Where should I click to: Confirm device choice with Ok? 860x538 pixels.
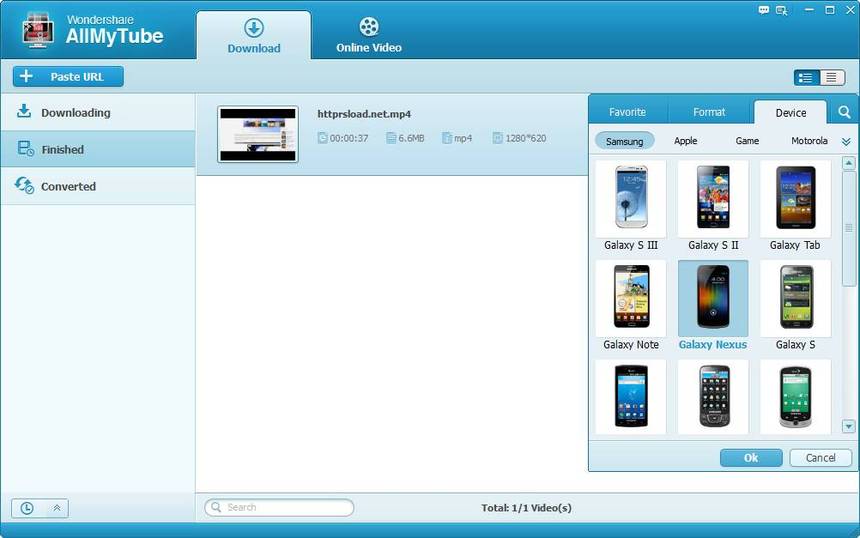point(751,458)
